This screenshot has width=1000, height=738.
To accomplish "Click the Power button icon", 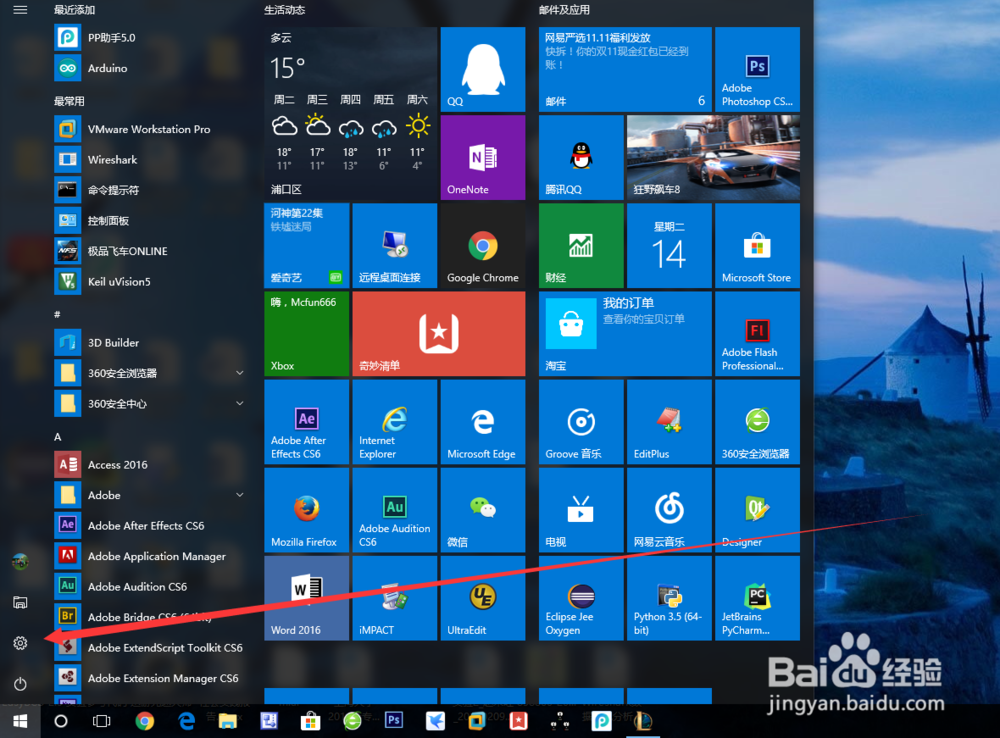I will click(x=20, y=684).
